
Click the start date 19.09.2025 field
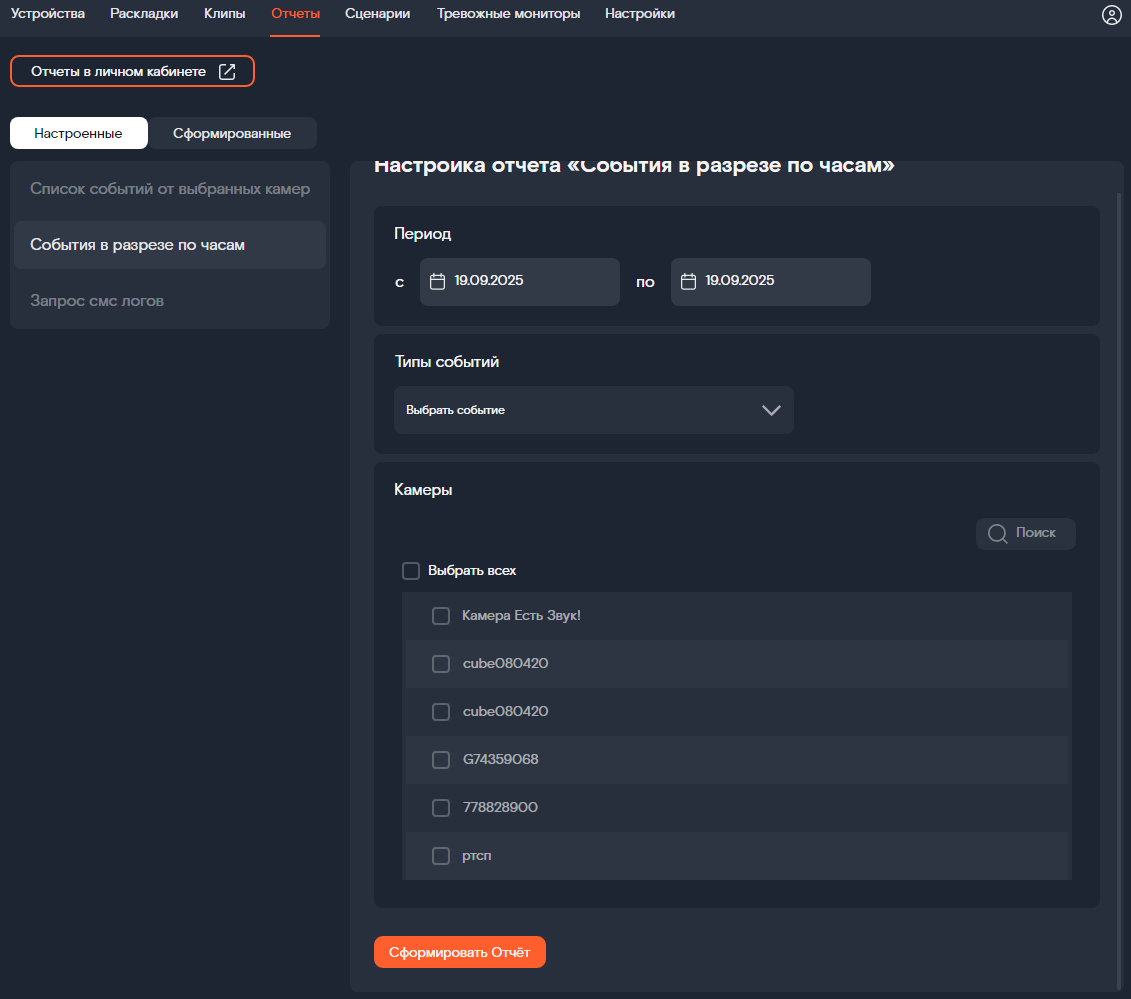(519, 282)
